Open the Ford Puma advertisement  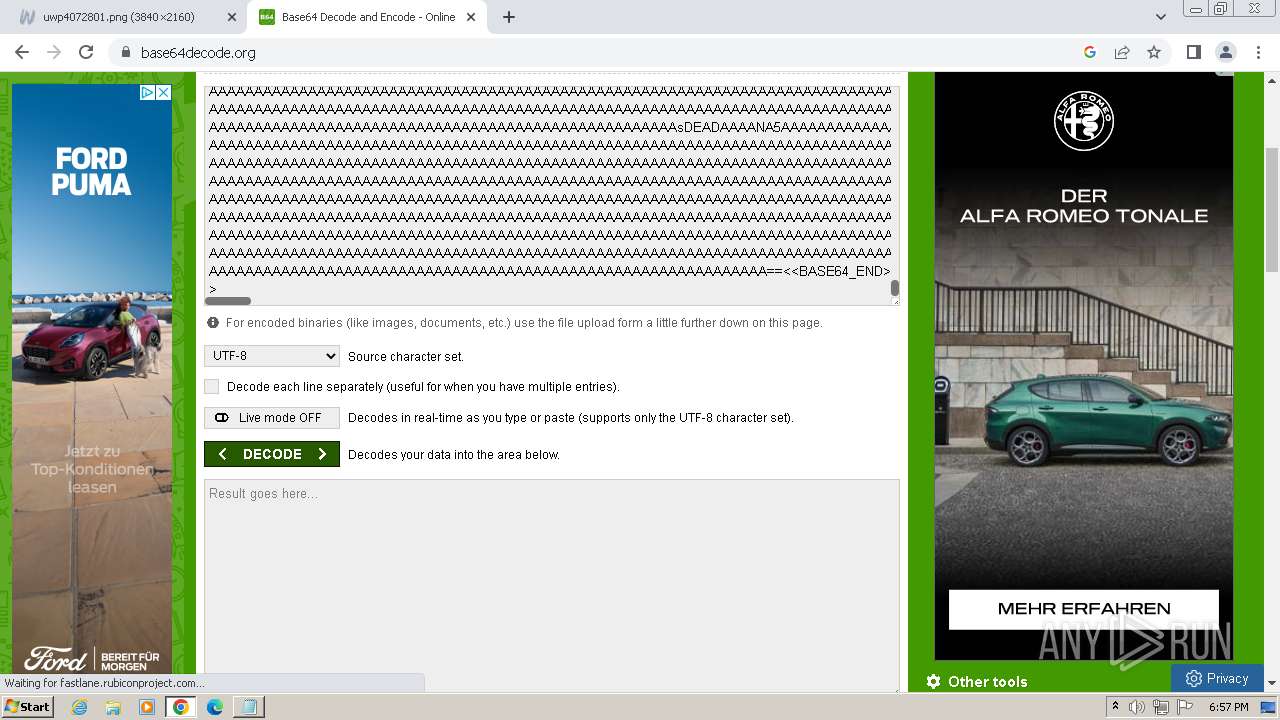[x=92, y=380]
